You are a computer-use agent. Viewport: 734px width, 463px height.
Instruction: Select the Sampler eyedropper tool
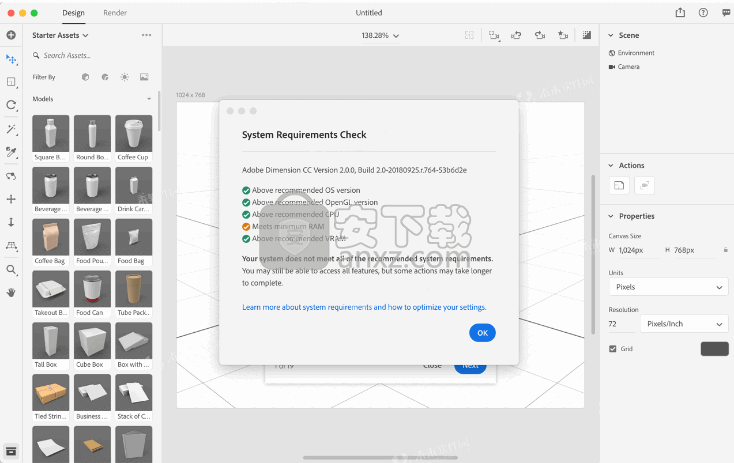11,152
